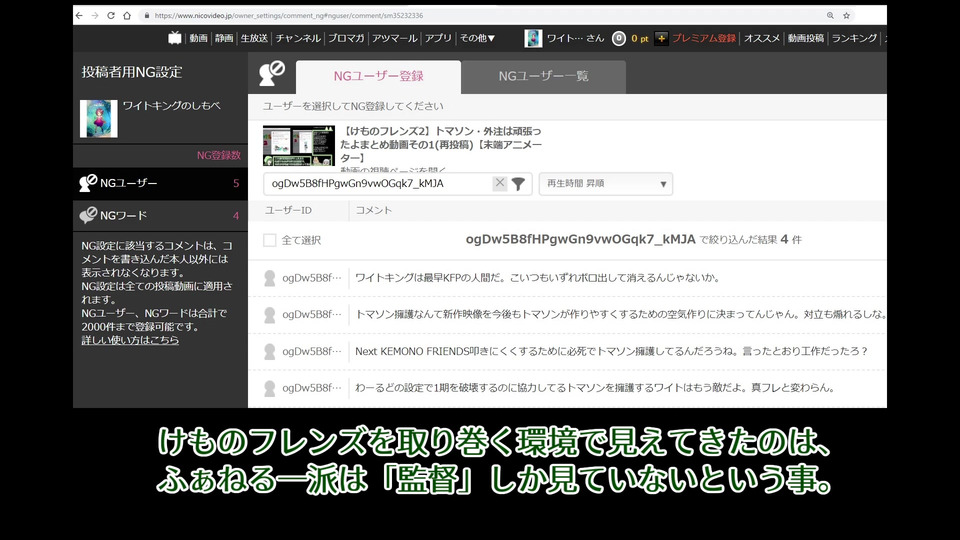960x540 pixels.
Task: Open the 動画投稿 link
Action: (806, 38)
